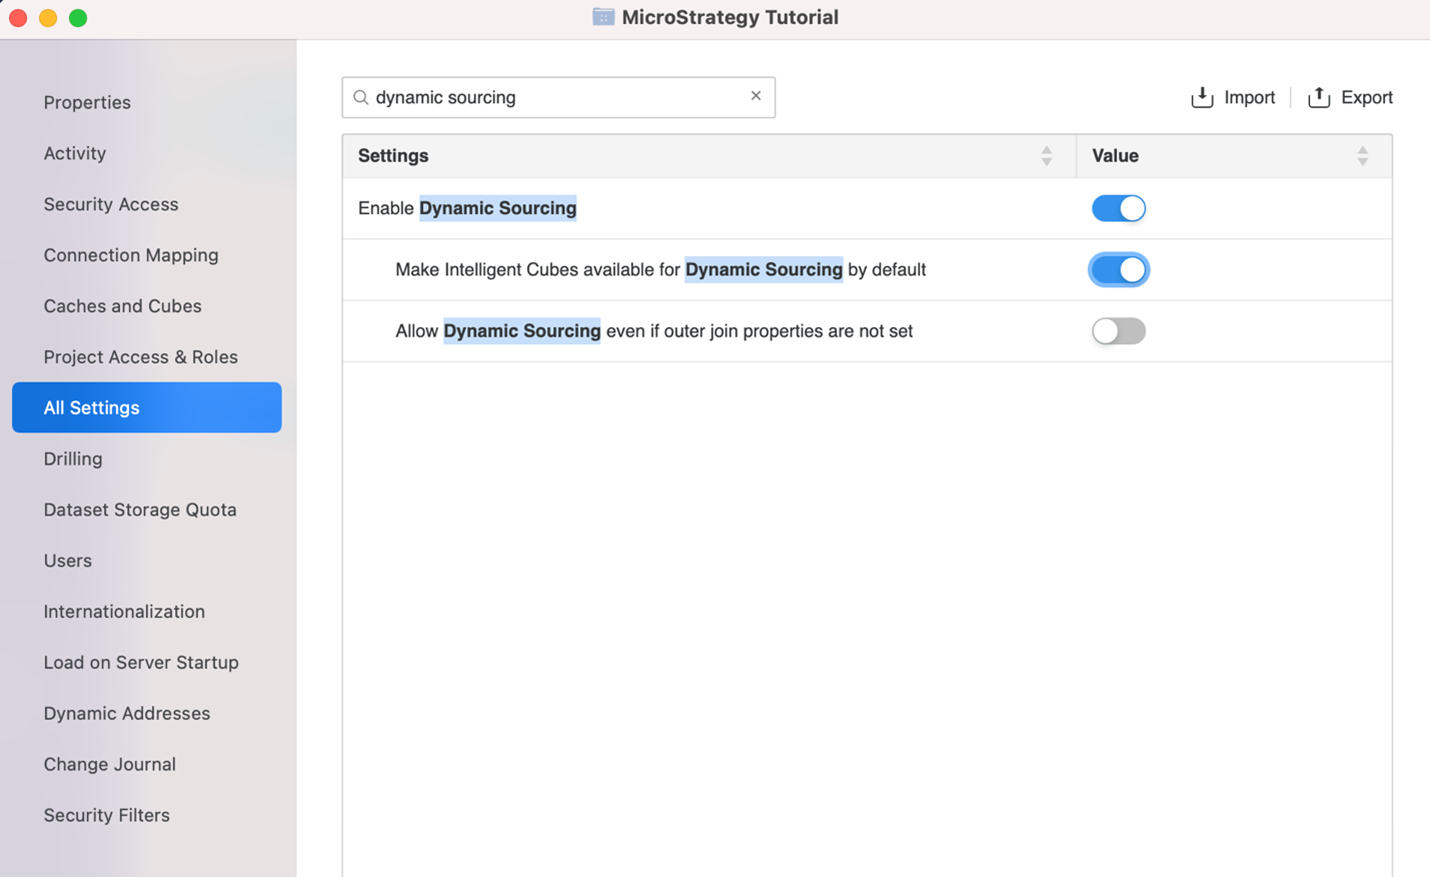The image size is (1430, 877).
Task: Open the Drilling settings
Action: click(73, 459)
